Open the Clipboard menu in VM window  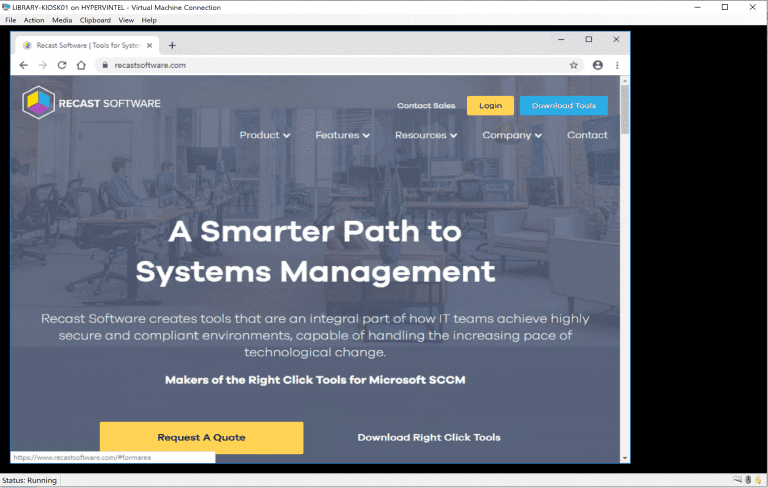tap(95, 20)
